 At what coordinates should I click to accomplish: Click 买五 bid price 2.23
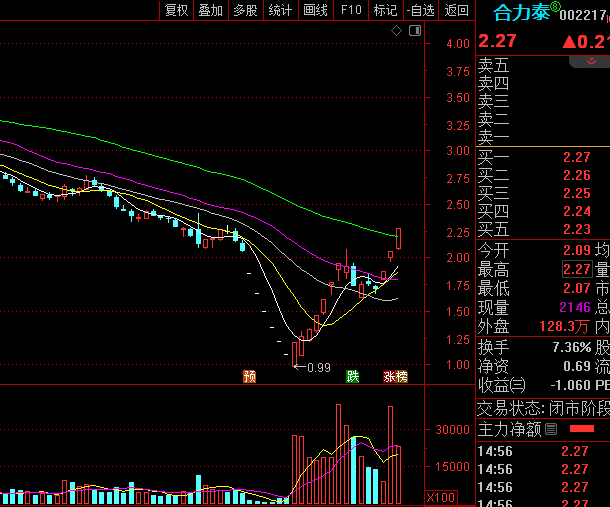pos(577,229)
